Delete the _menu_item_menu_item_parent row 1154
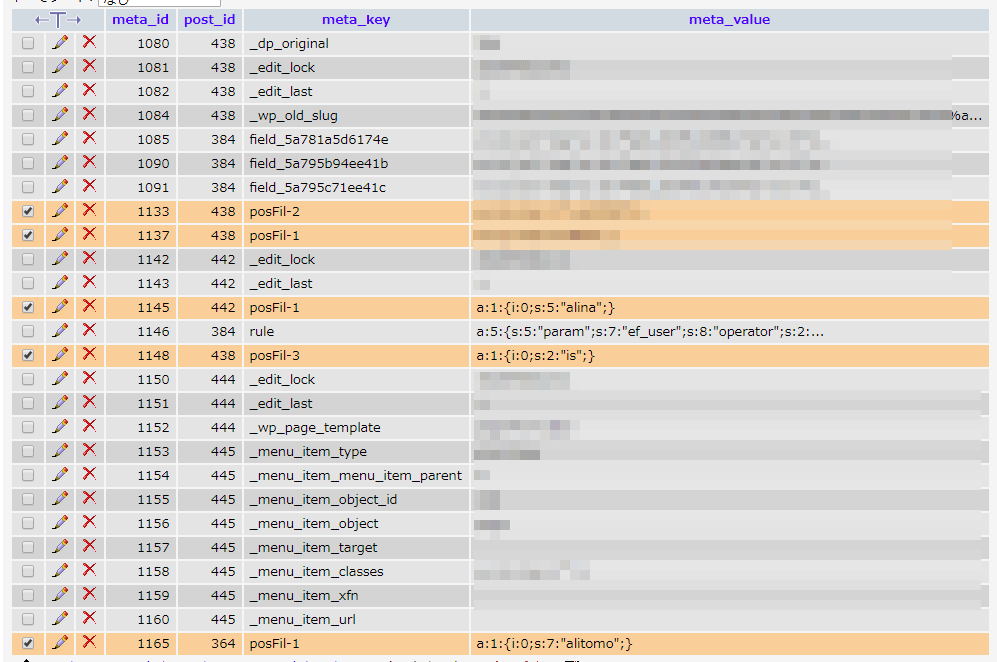997x662 pixels. point(90,474)
